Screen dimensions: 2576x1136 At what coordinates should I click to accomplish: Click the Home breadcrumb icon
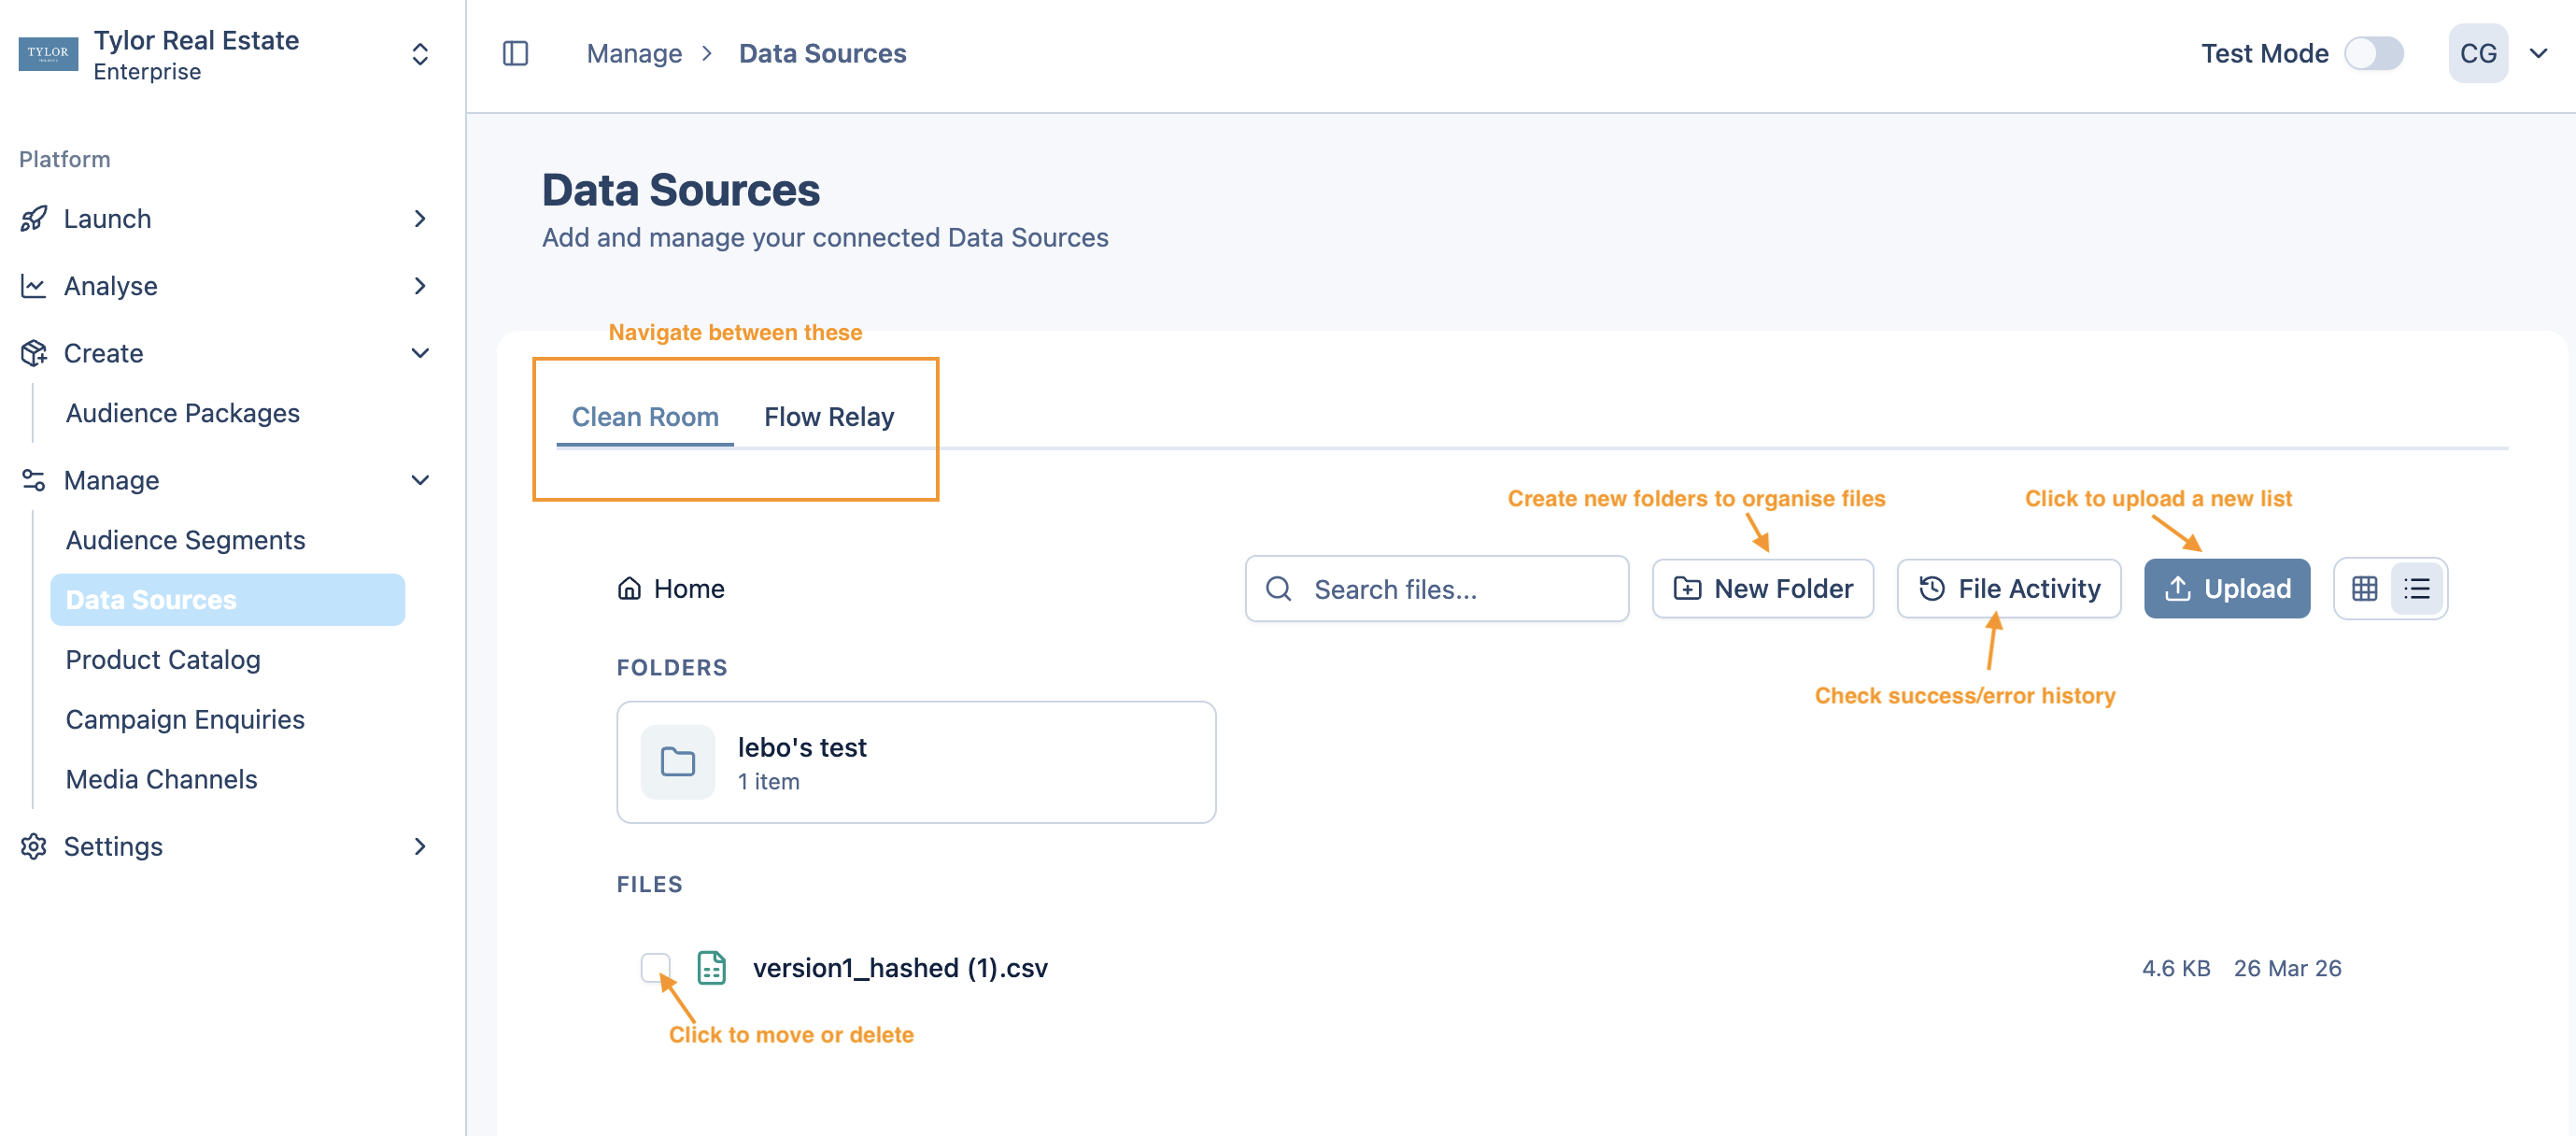tap(629, 588)
